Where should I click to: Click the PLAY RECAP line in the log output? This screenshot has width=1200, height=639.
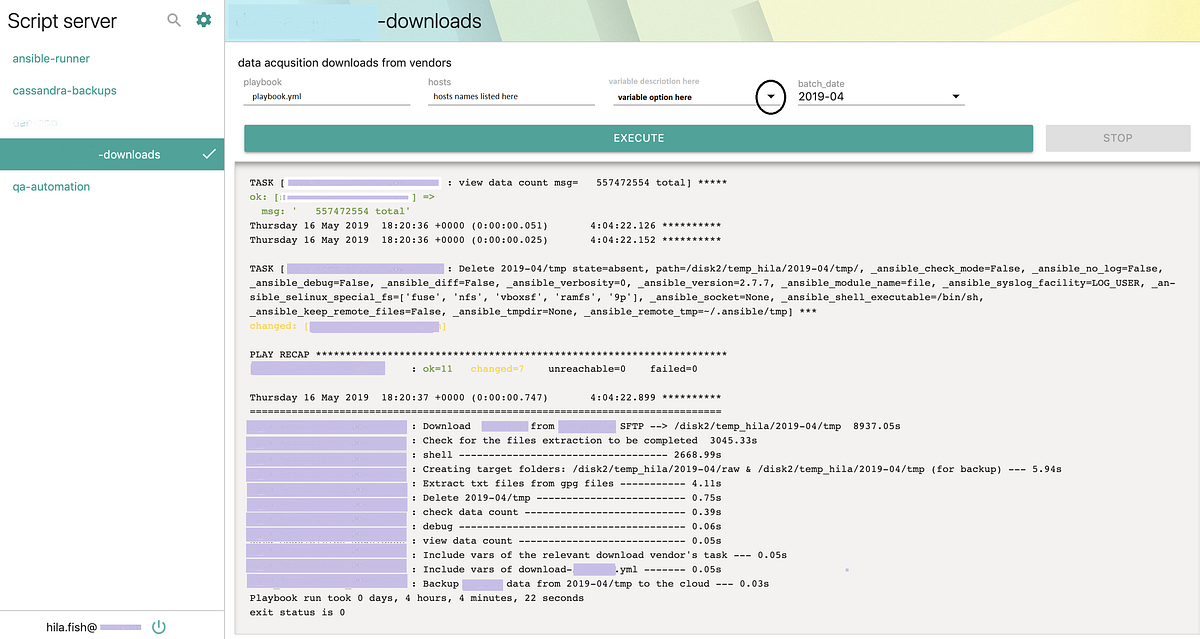(x=280, y=353)
